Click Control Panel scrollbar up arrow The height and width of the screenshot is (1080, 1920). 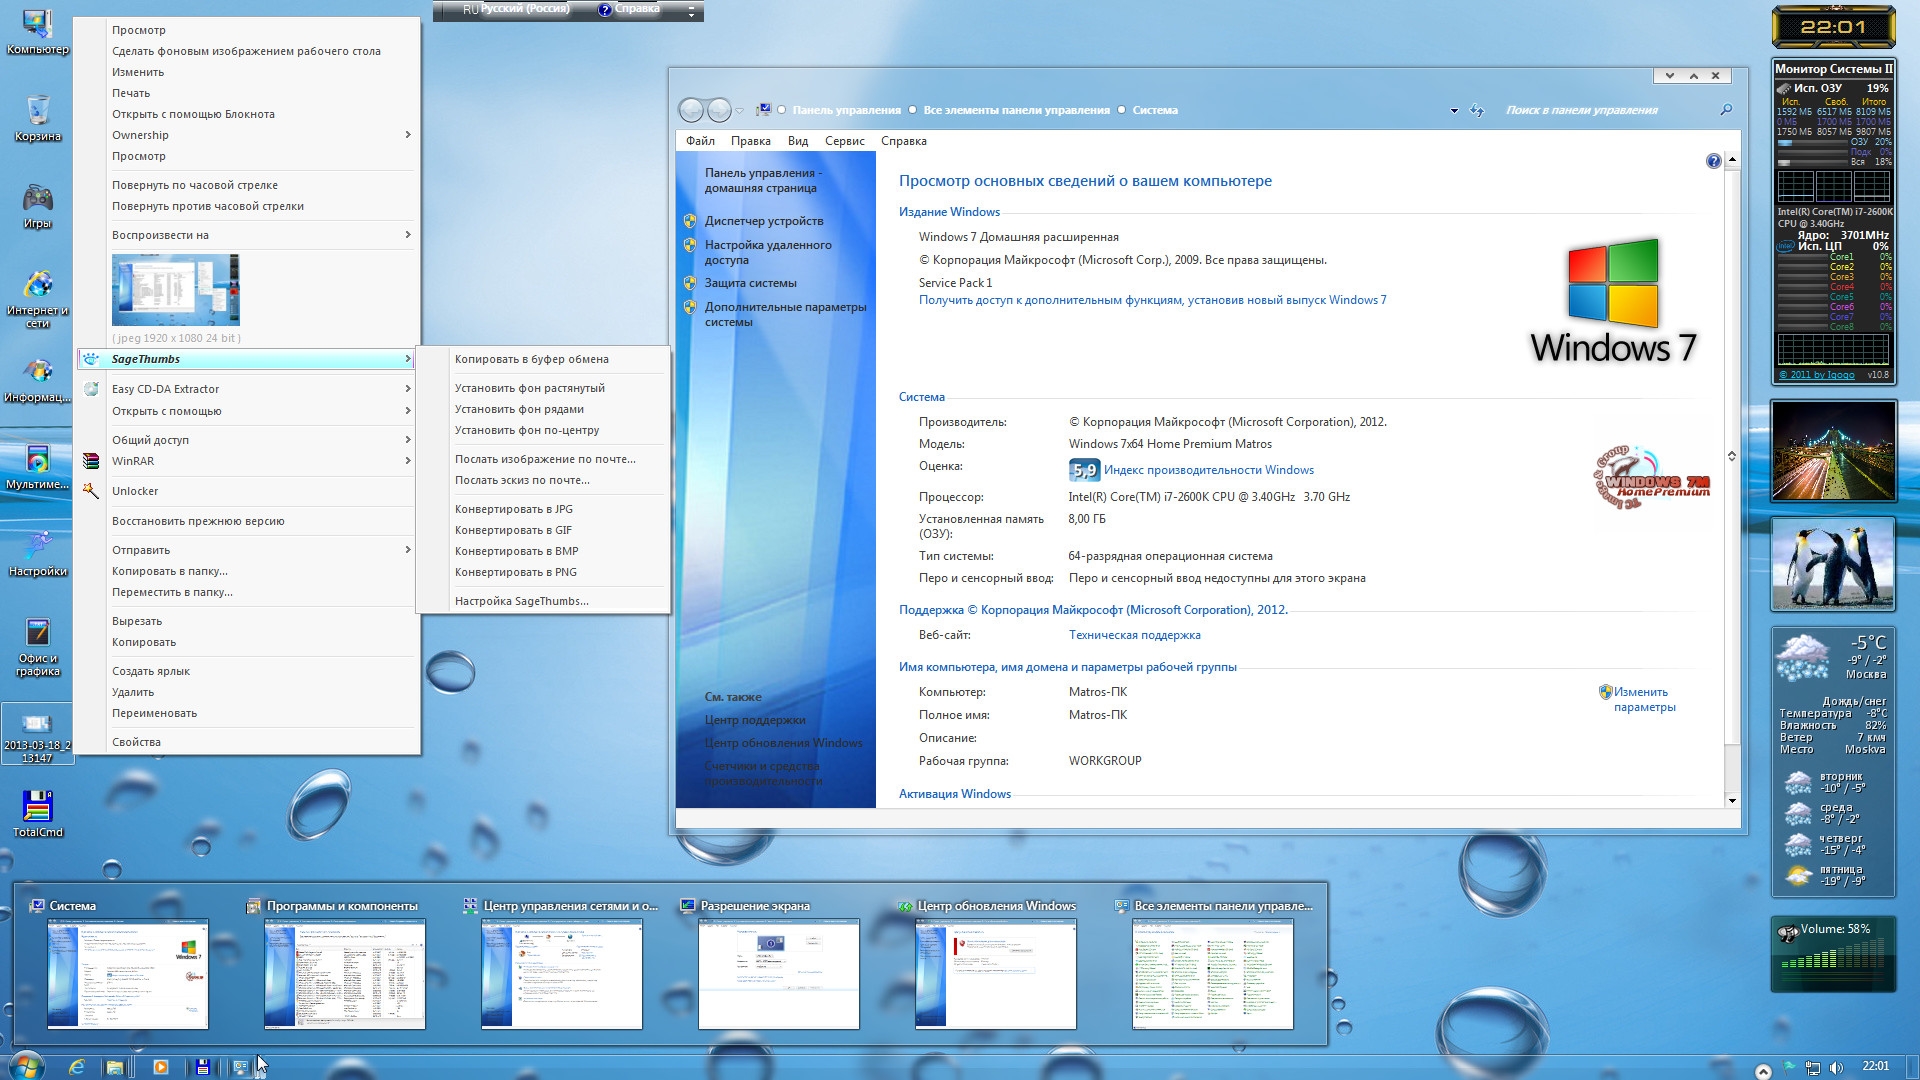tap(1732, 160)
